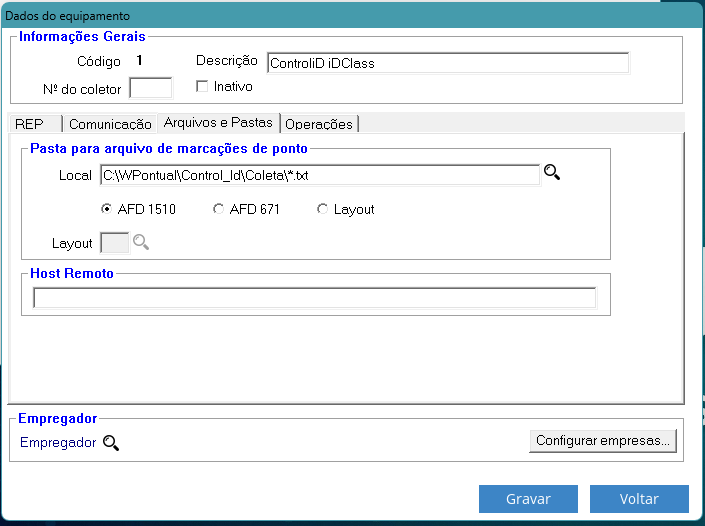Switch to the REP tab

pyautogui.click(x=31, y=124)
